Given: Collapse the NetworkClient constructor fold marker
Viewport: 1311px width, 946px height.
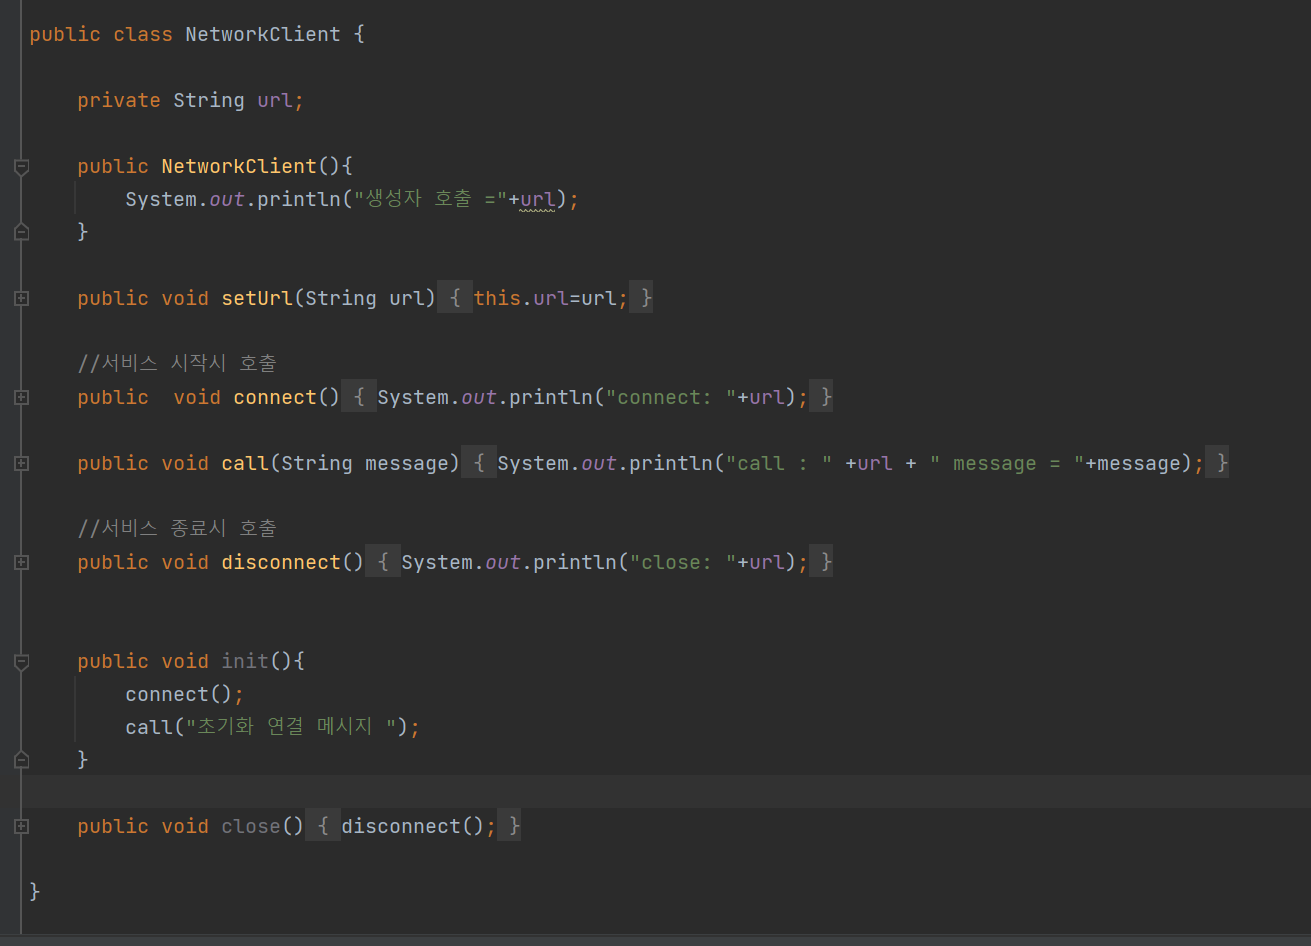Looking at the screenshot, I should (x=21, y=166).
